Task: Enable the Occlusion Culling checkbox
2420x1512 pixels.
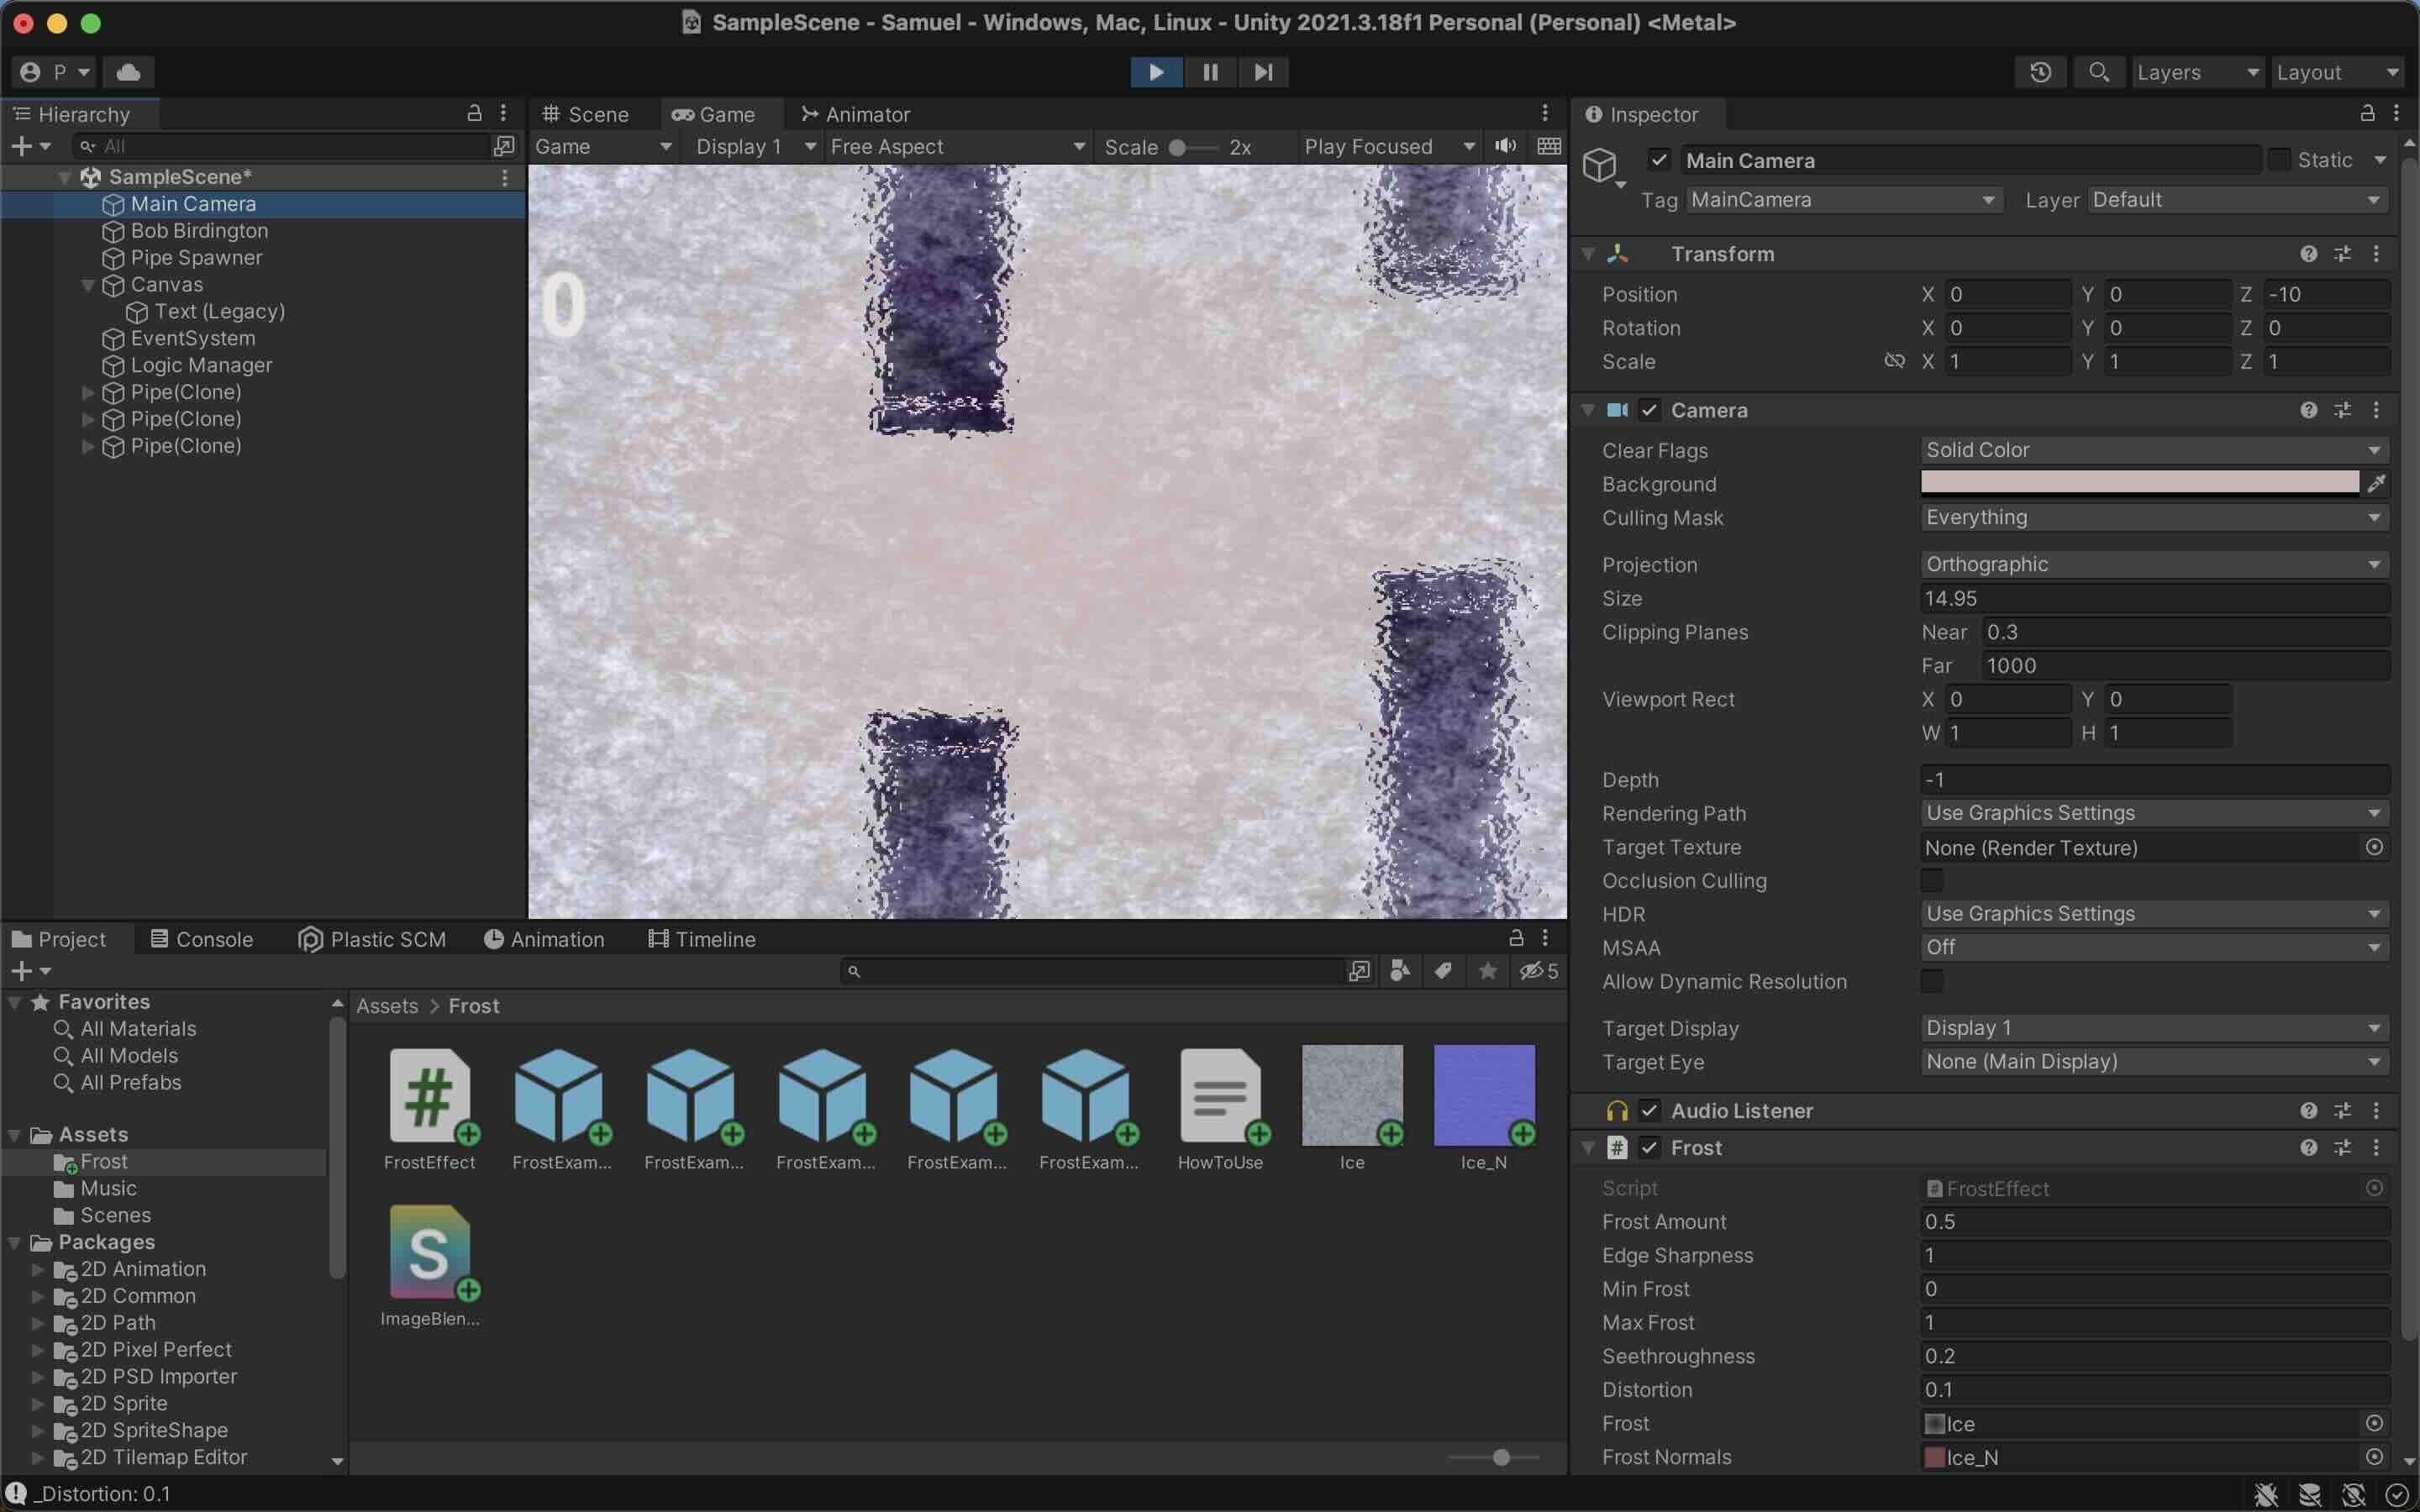Action: [1932, 881]
